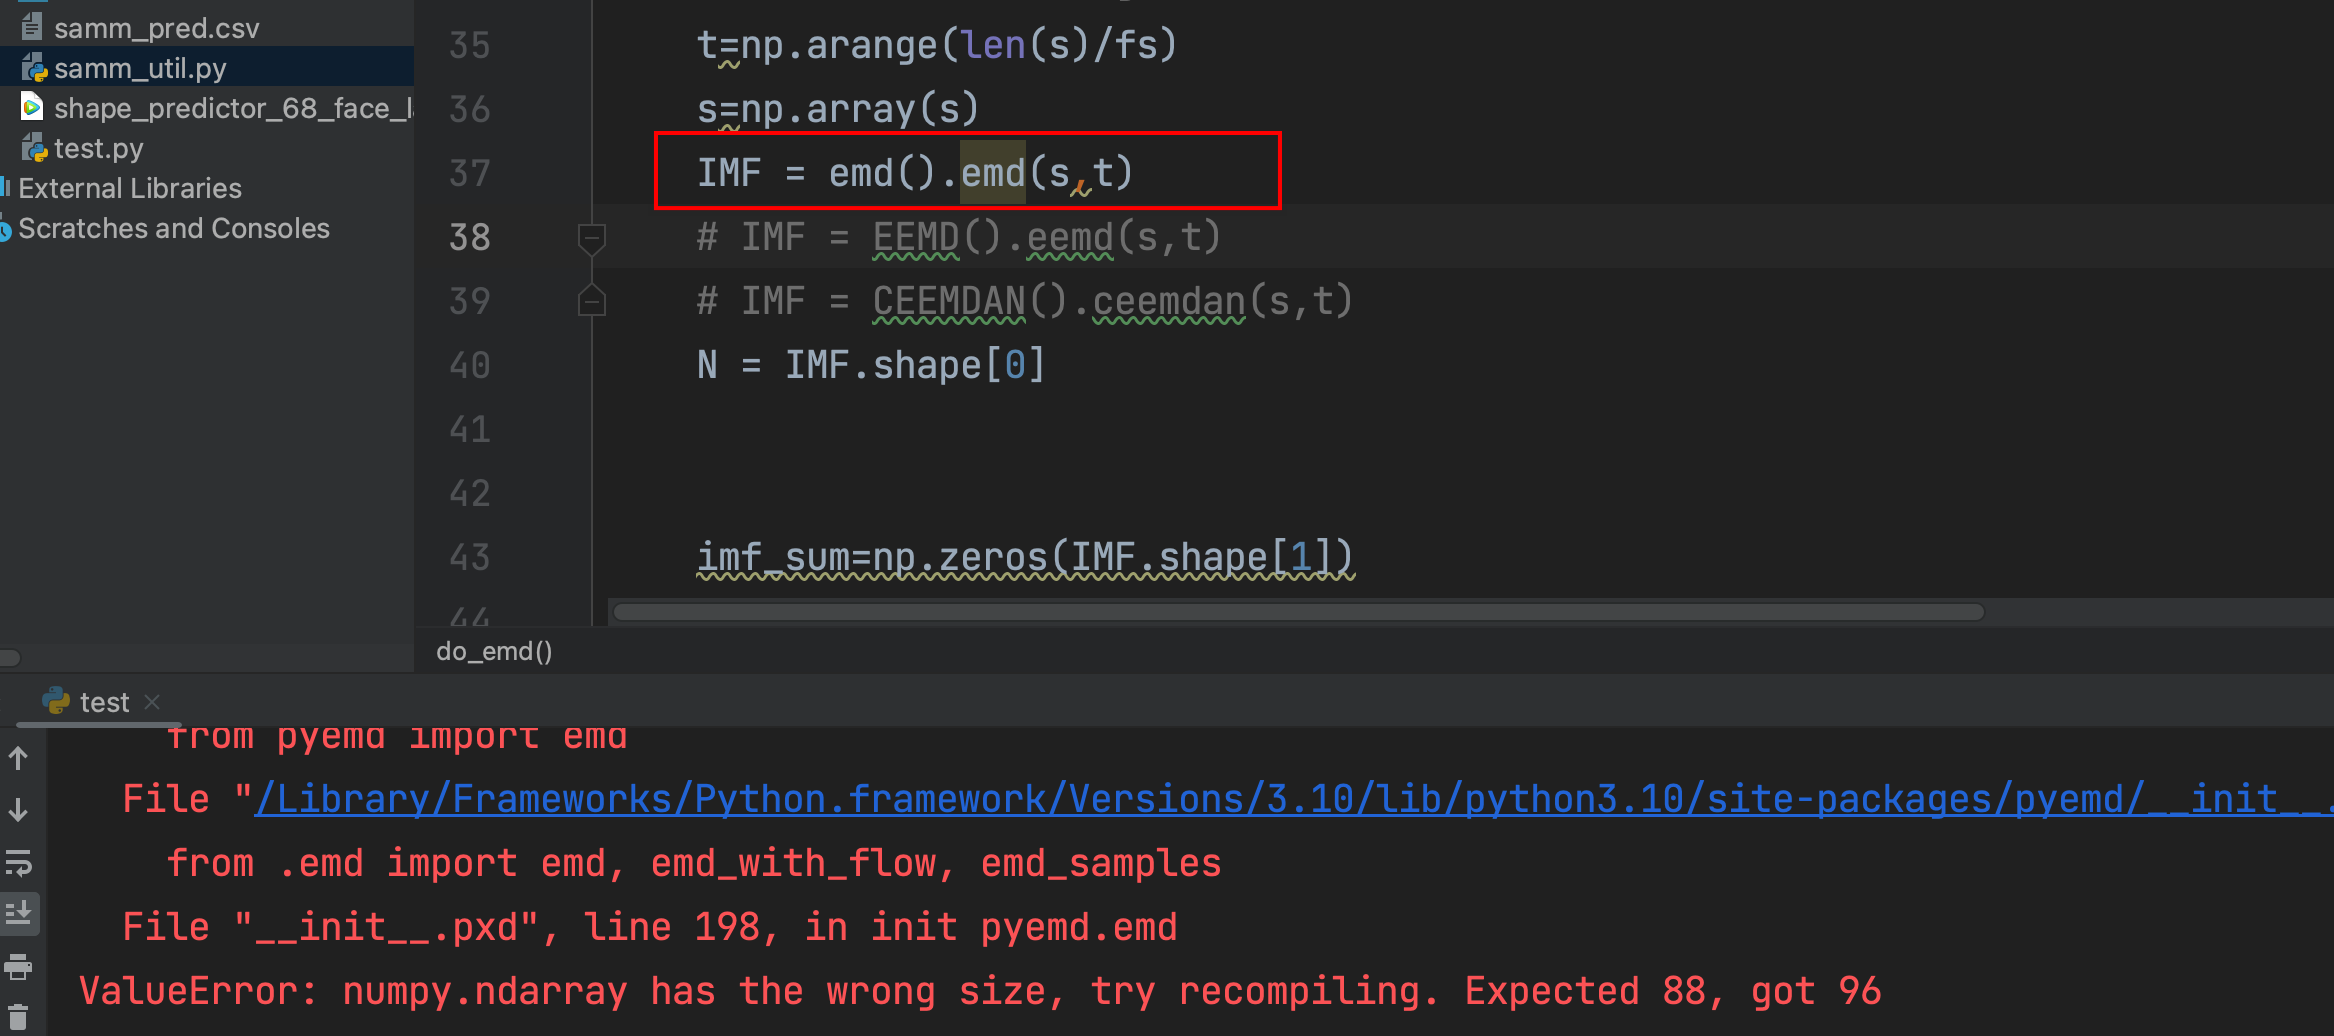Toggle Use Soft Wraps in the run console

[21, 863]
